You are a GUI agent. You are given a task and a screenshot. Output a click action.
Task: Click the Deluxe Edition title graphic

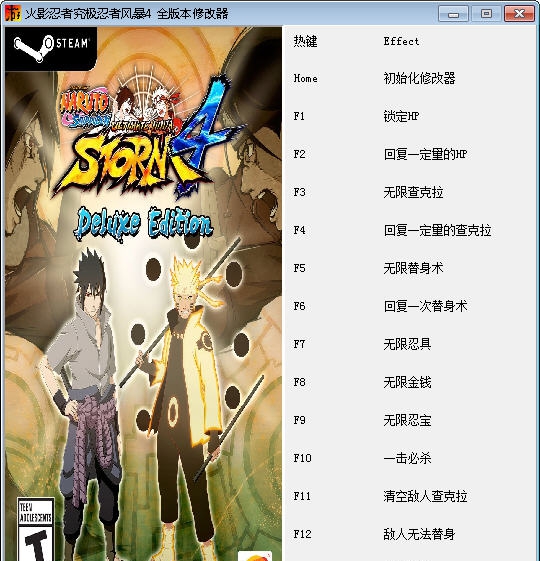[144, 224]
